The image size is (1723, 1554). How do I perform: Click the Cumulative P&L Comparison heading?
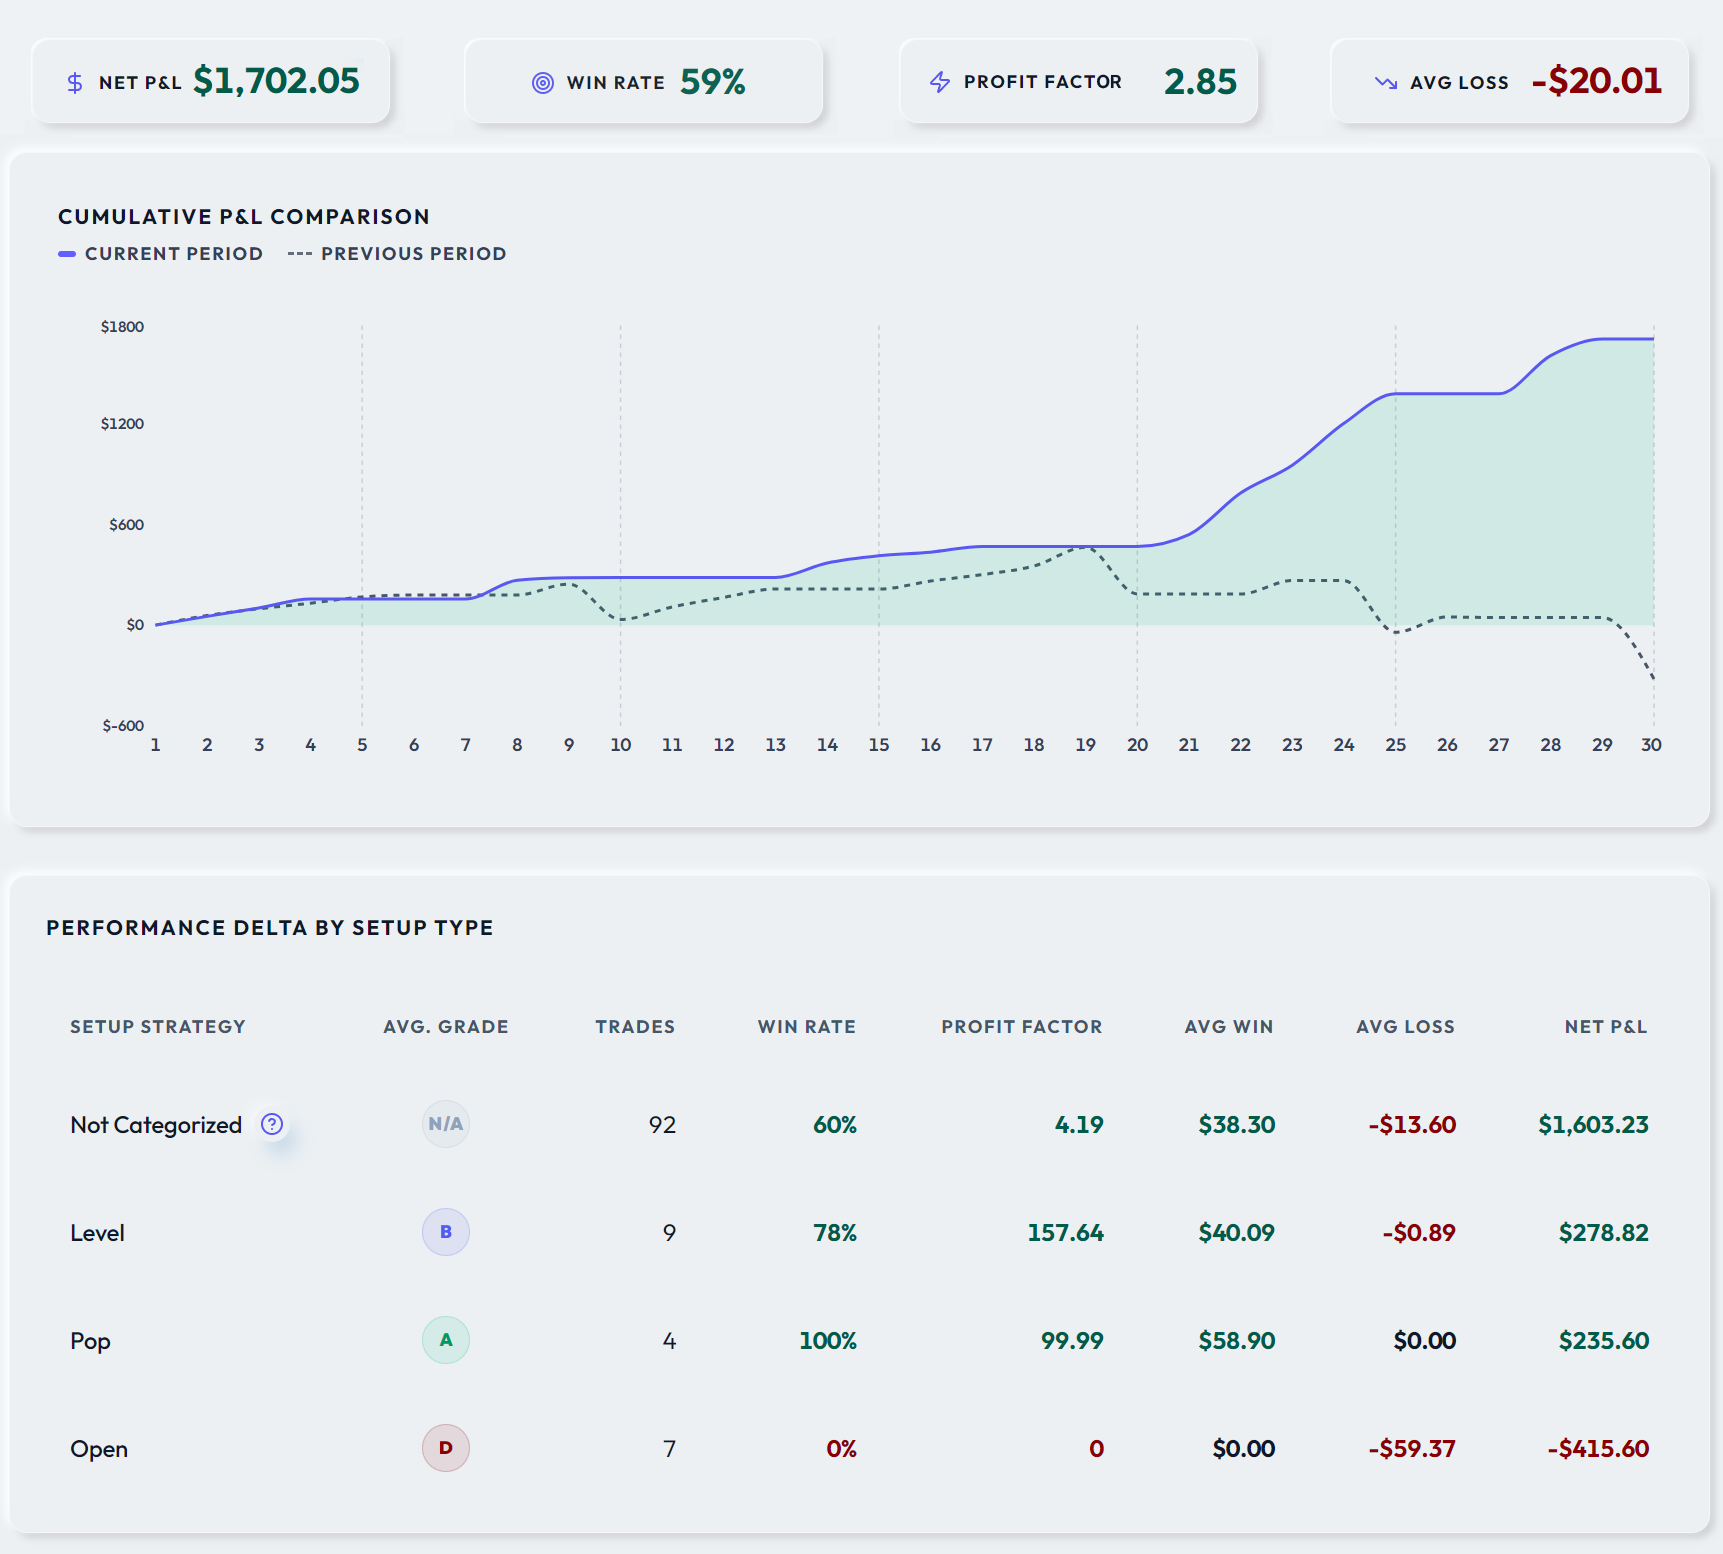(x=244, y=217)
